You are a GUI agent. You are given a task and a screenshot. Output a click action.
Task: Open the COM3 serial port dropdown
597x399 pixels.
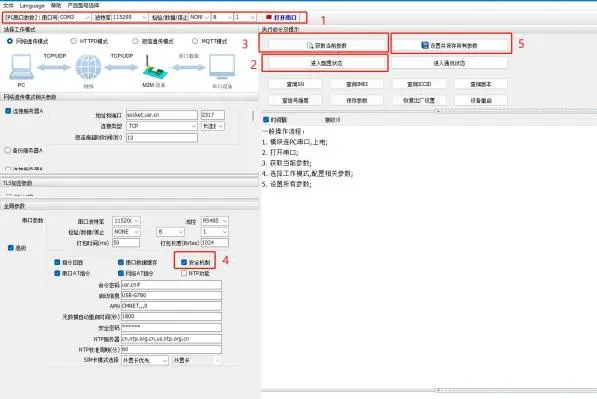tap(75, 18)
